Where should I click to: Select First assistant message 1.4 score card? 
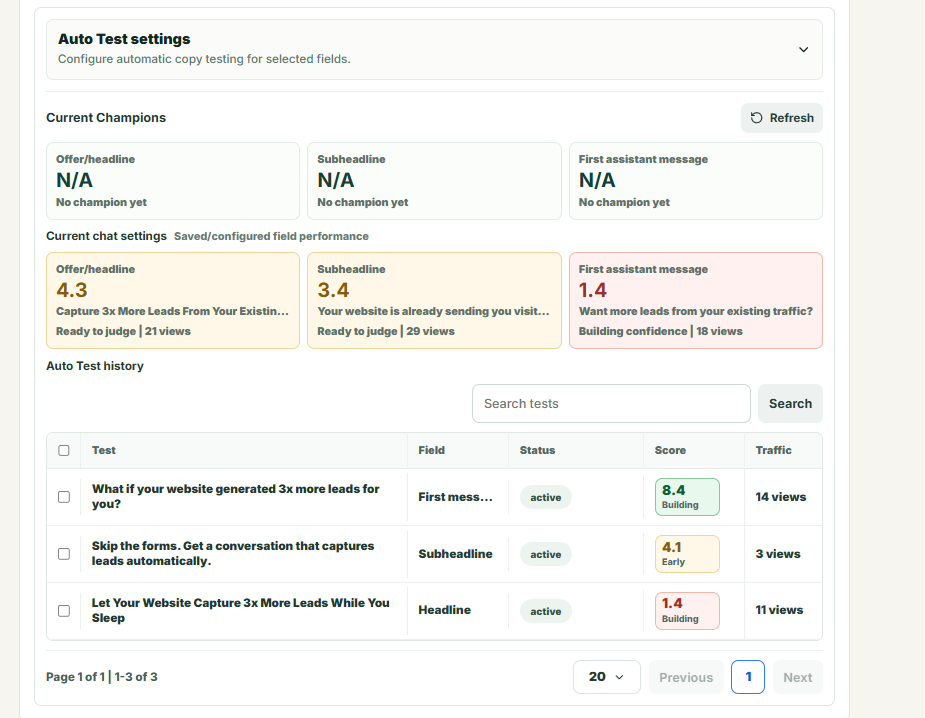(x=696, y=300)
